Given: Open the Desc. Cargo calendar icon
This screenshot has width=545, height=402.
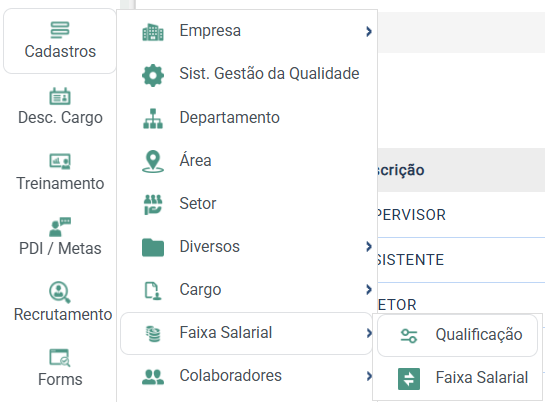Looking at the screenshot, I should point(60,96).
